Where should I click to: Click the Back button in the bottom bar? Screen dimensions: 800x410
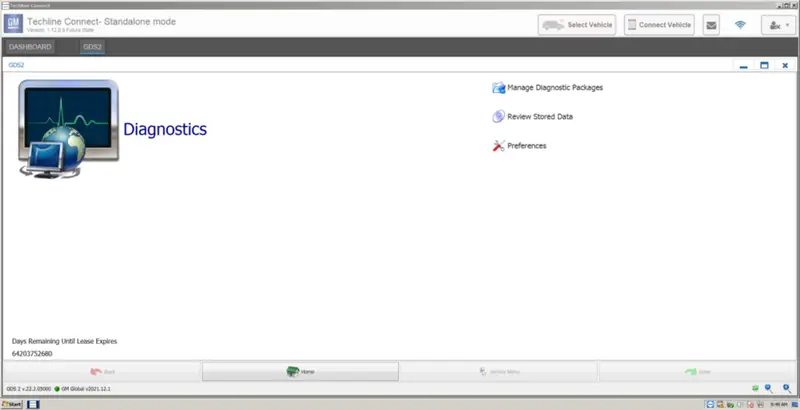tap(102, 372)
